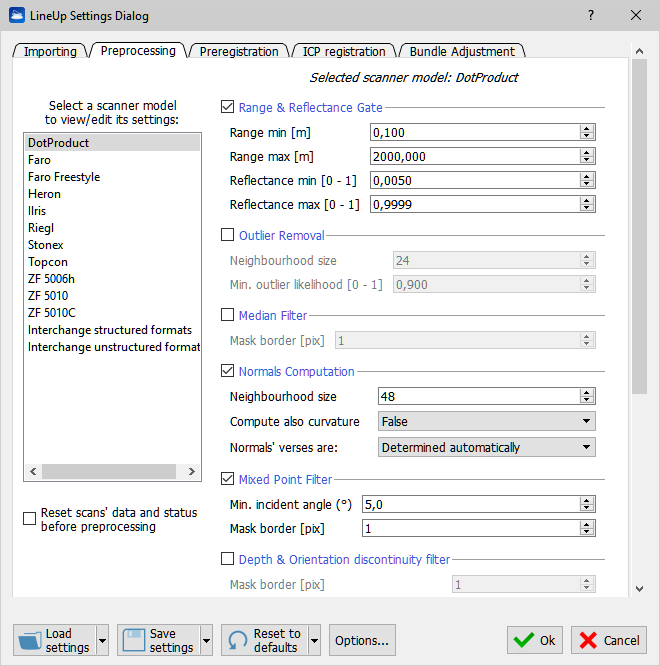Viewport: 660px width, 666px height.
Task: Click the Min. incident angle spinner arrows
Action: [x=587, y=504]
